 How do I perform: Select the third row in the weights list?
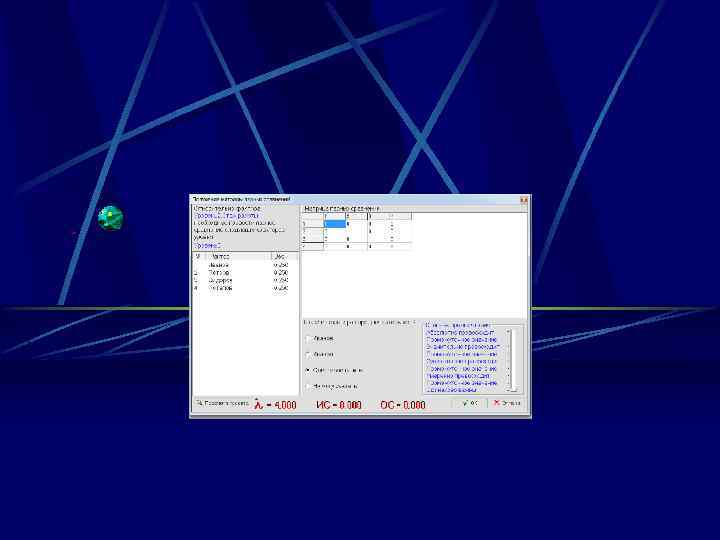[245, 280]
